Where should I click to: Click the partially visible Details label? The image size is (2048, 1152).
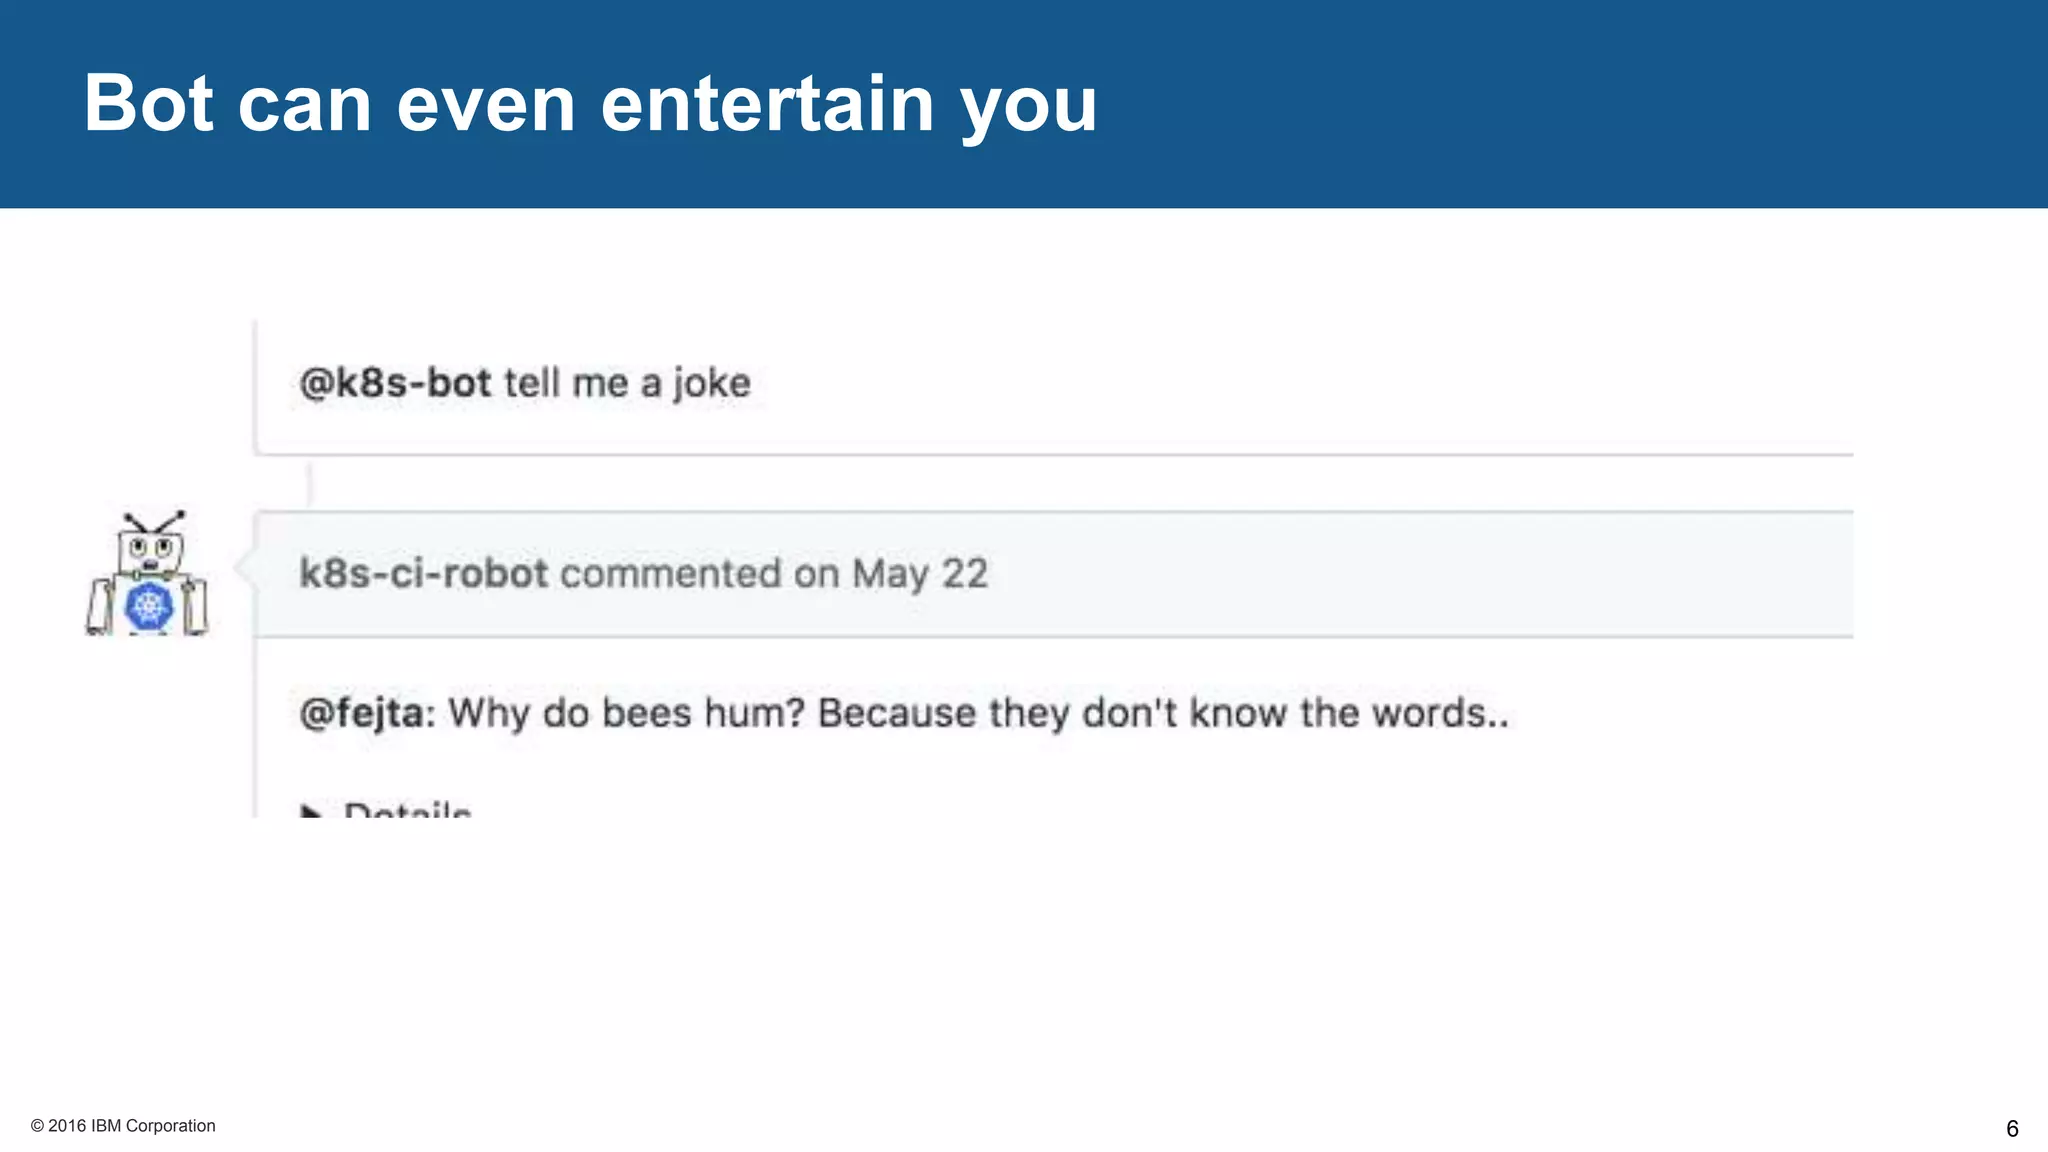click(x=407, y=810)
